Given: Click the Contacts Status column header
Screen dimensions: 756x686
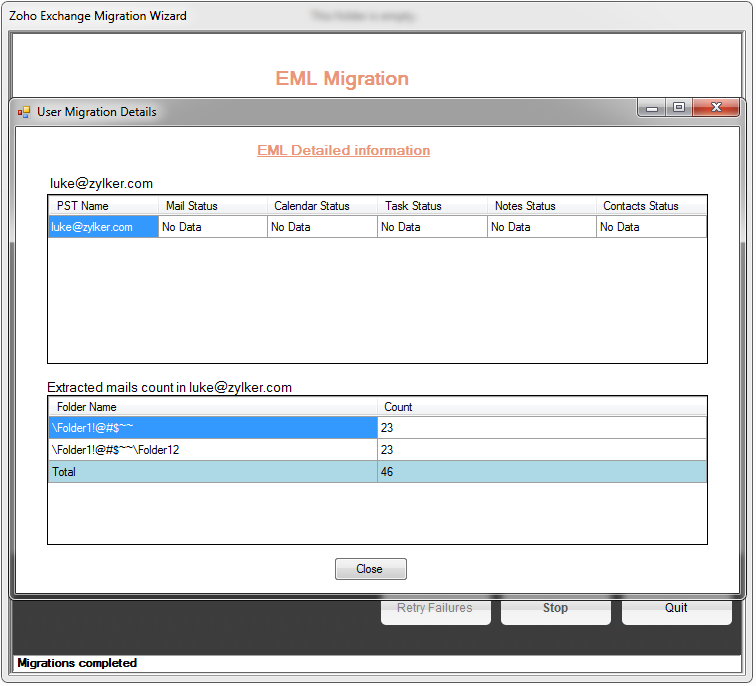Looking at the screenshot, I should point(651,206).
